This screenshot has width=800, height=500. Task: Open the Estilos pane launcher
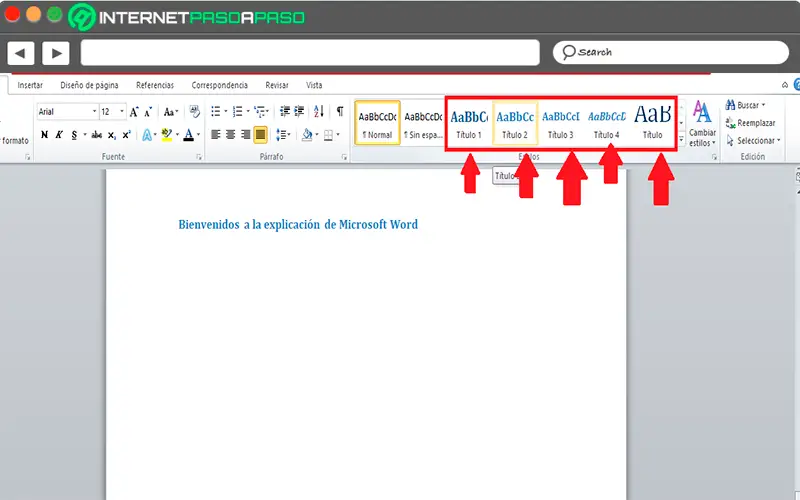(x=714, y=157)
